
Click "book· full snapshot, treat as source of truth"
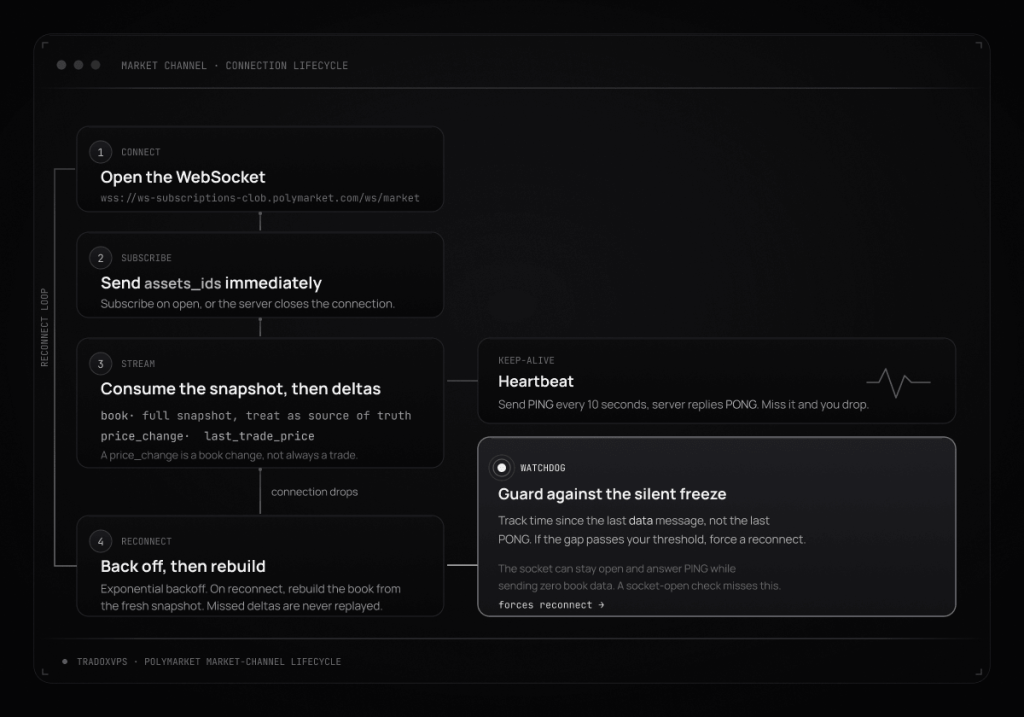[x=256, y=415]
